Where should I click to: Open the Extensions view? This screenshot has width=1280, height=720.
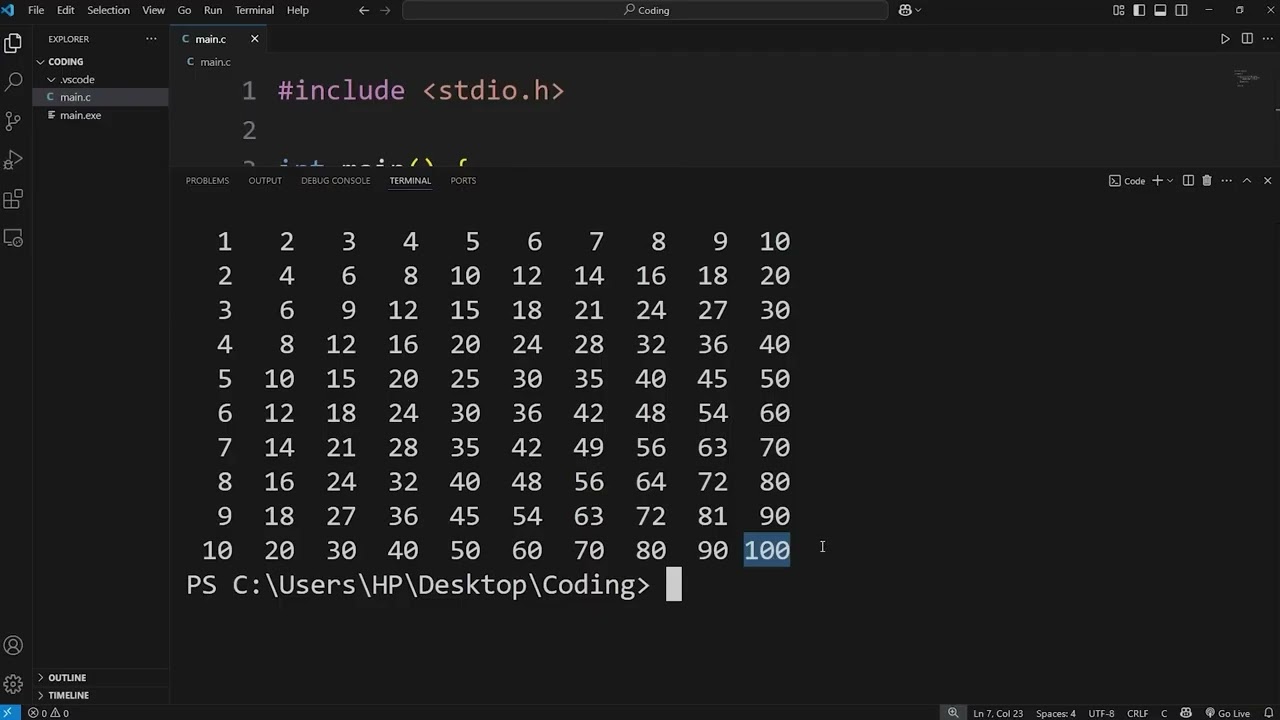[13, 199]
